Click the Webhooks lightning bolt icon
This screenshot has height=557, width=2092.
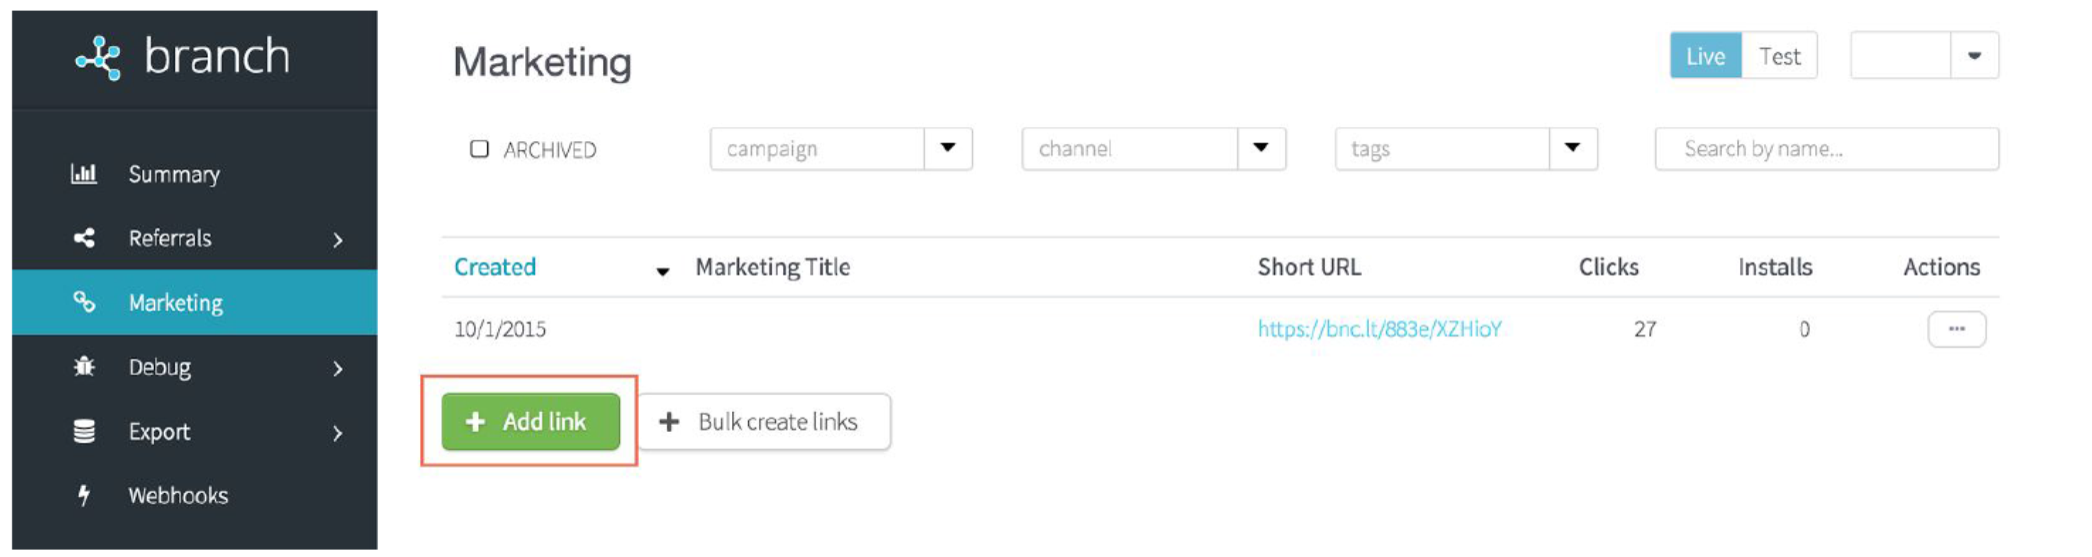tap(84, 495)
